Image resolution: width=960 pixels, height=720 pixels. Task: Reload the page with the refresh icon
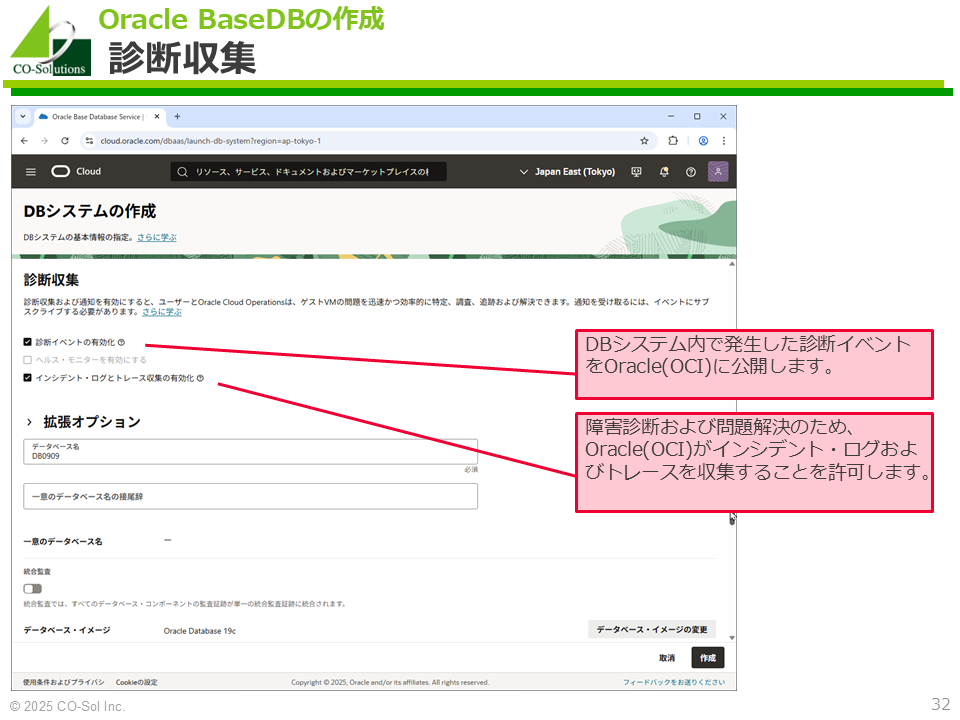click(x=65, y=141)
